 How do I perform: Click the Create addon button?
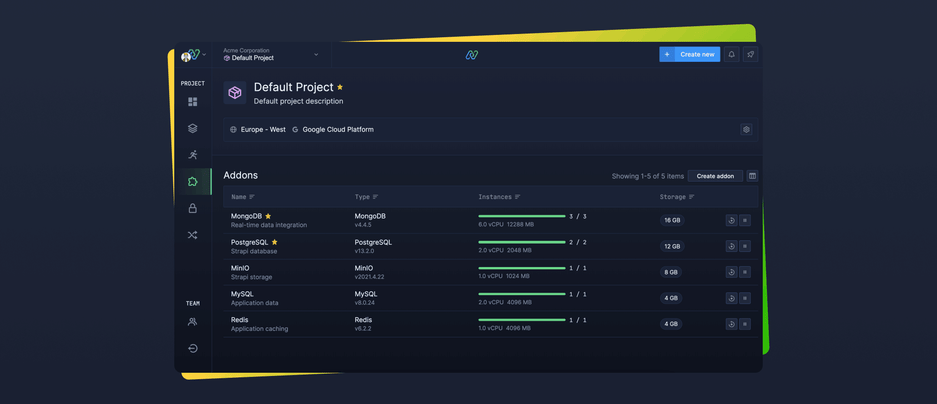[x=715, y=176]
